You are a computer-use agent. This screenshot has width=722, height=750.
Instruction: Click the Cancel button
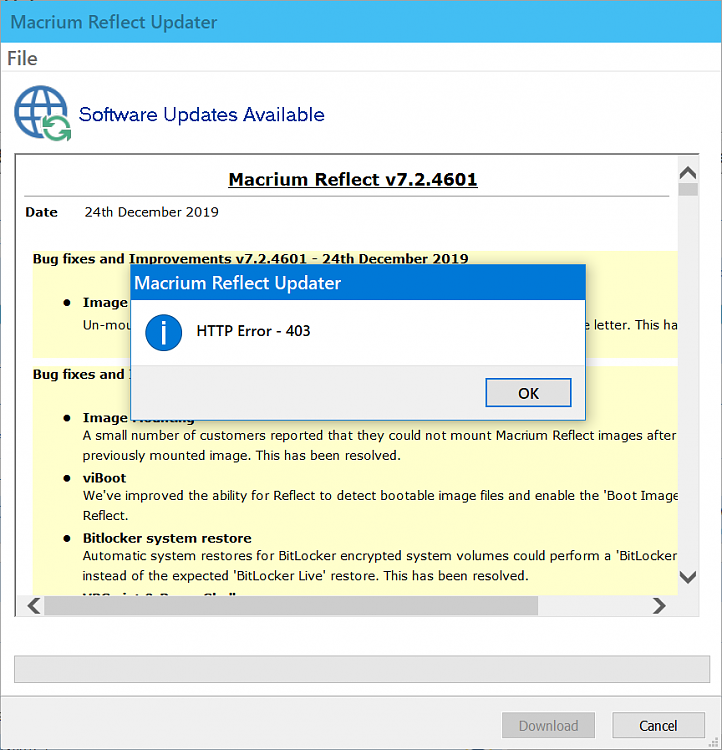(658, 726)
